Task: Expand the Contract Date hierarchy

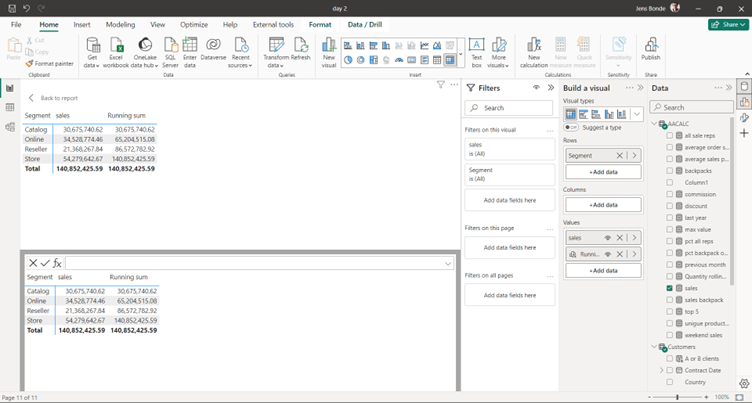Action: click(x=662, y=370)
